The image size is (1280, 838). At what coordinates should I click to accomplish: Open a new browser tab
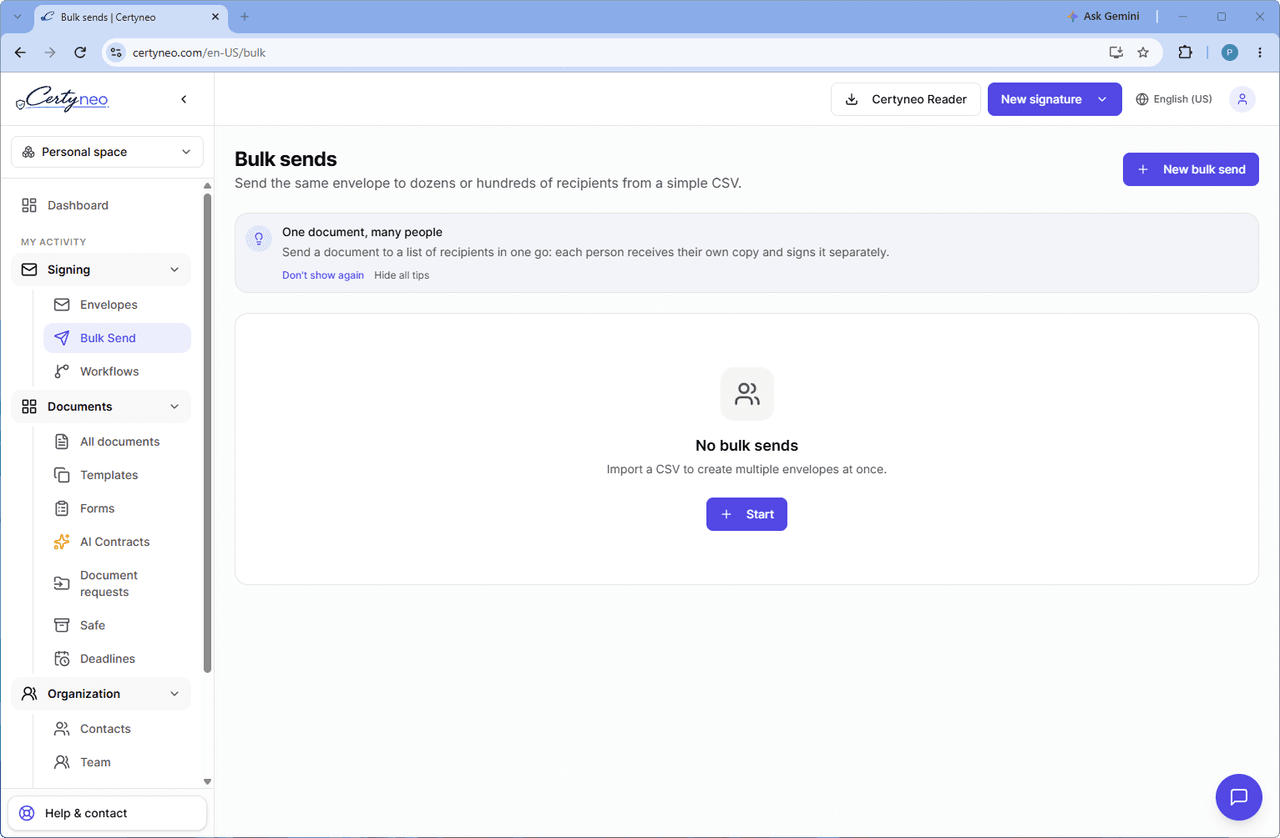(245, 17)
